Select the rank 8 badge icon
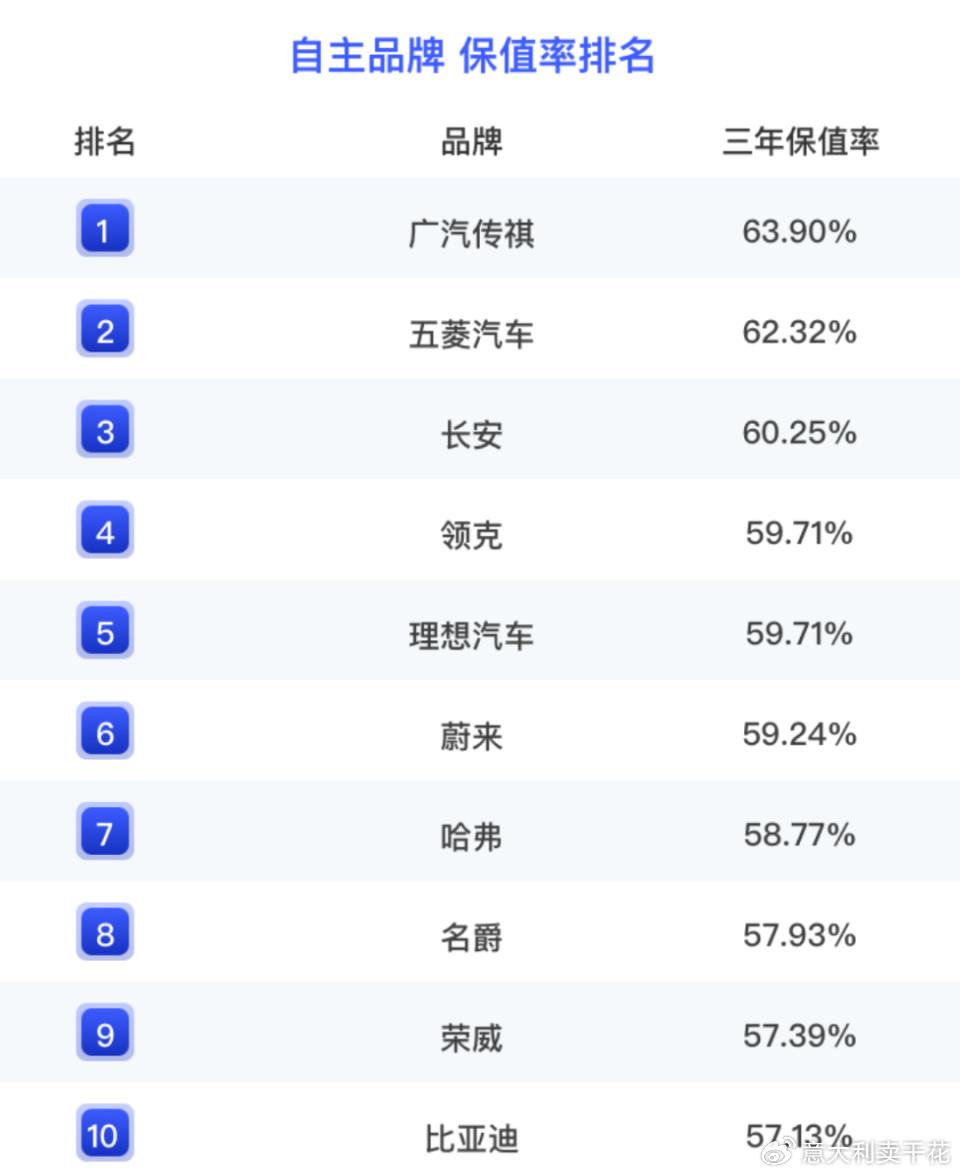This screenshot has width=960, height=1175. pos(105,931)
